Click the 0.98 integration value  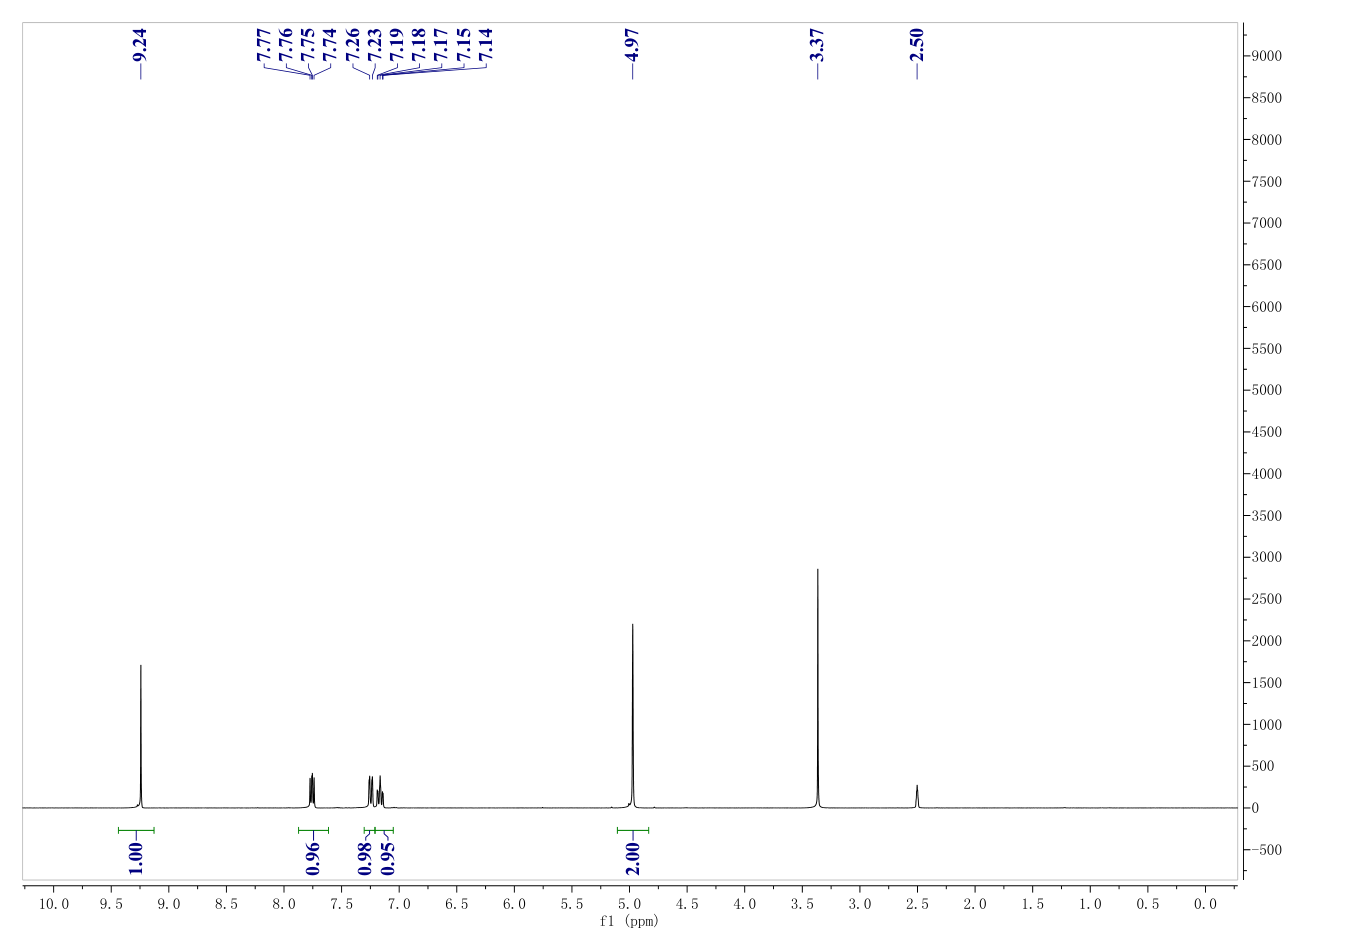coord(365,858)
